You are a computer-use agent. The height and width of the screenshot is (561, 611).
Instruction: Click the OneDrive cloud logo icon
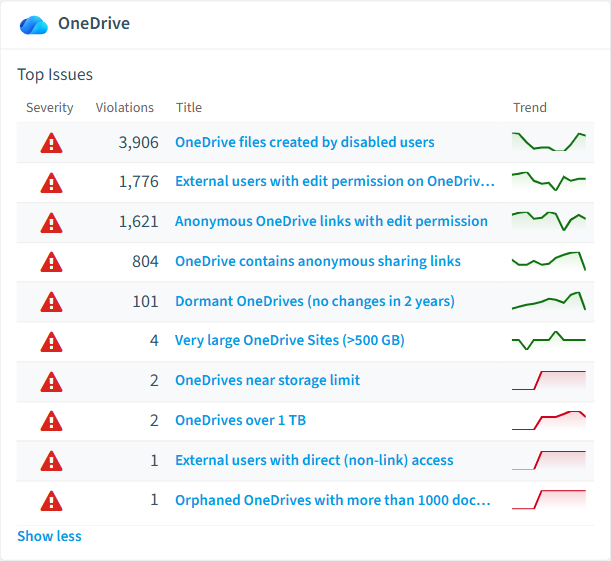click(x=34, y=25)
